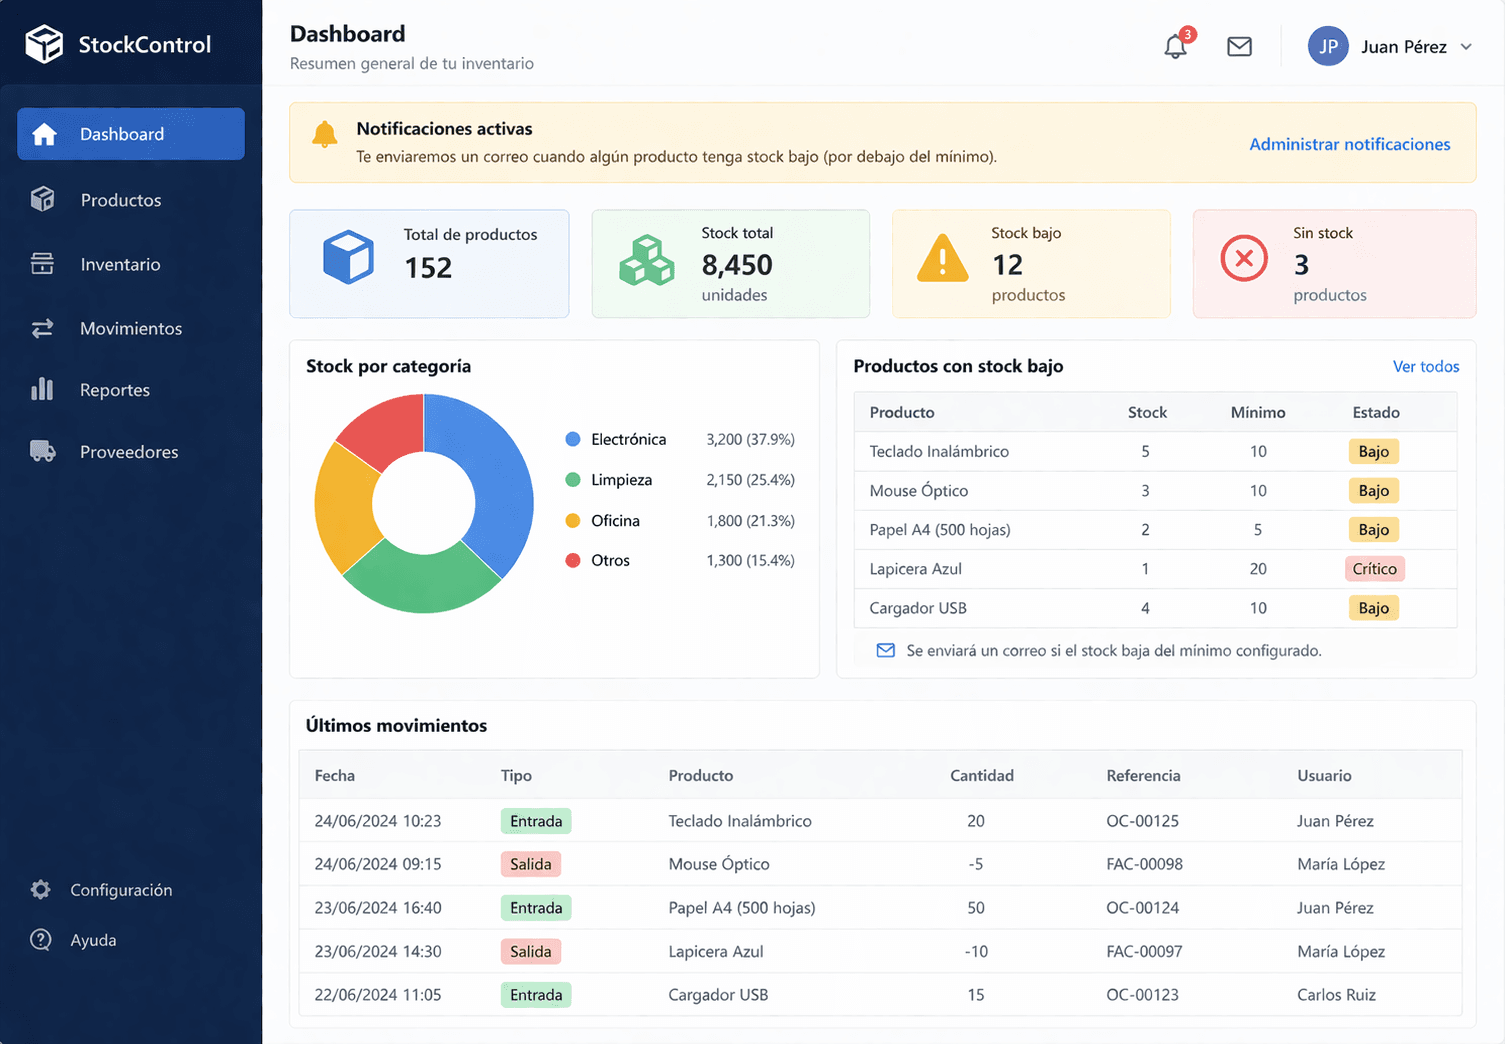
Task: Click the JP avatar circle
Action: pos(1328,46)
